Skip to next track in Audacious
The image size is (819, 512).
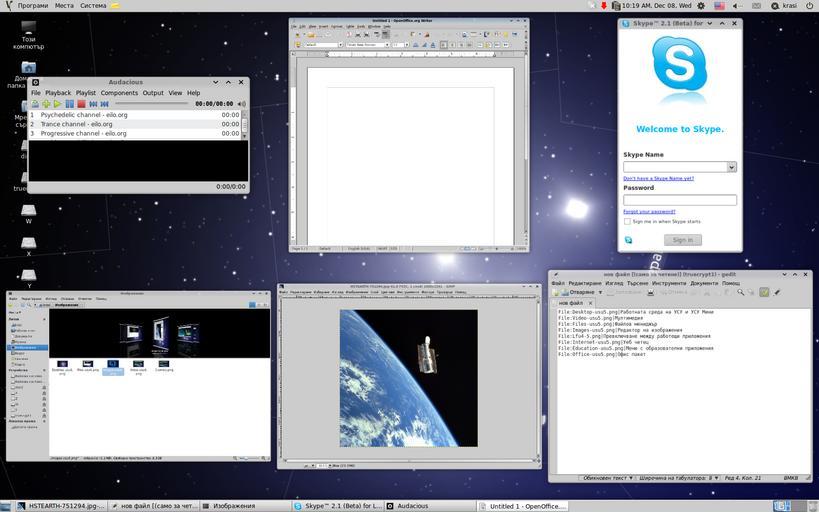(104, 104)
